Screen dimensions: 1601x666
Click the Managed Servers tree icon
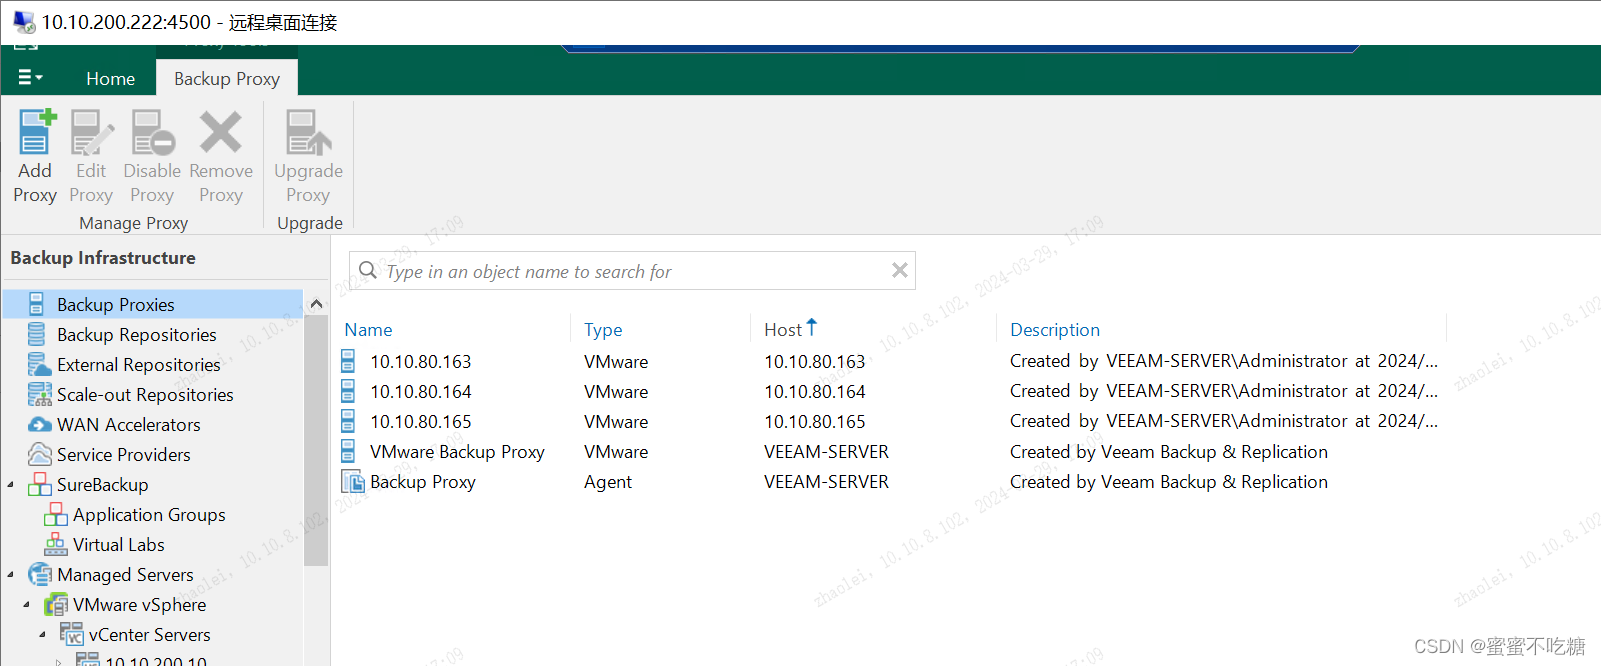point(40,574)
